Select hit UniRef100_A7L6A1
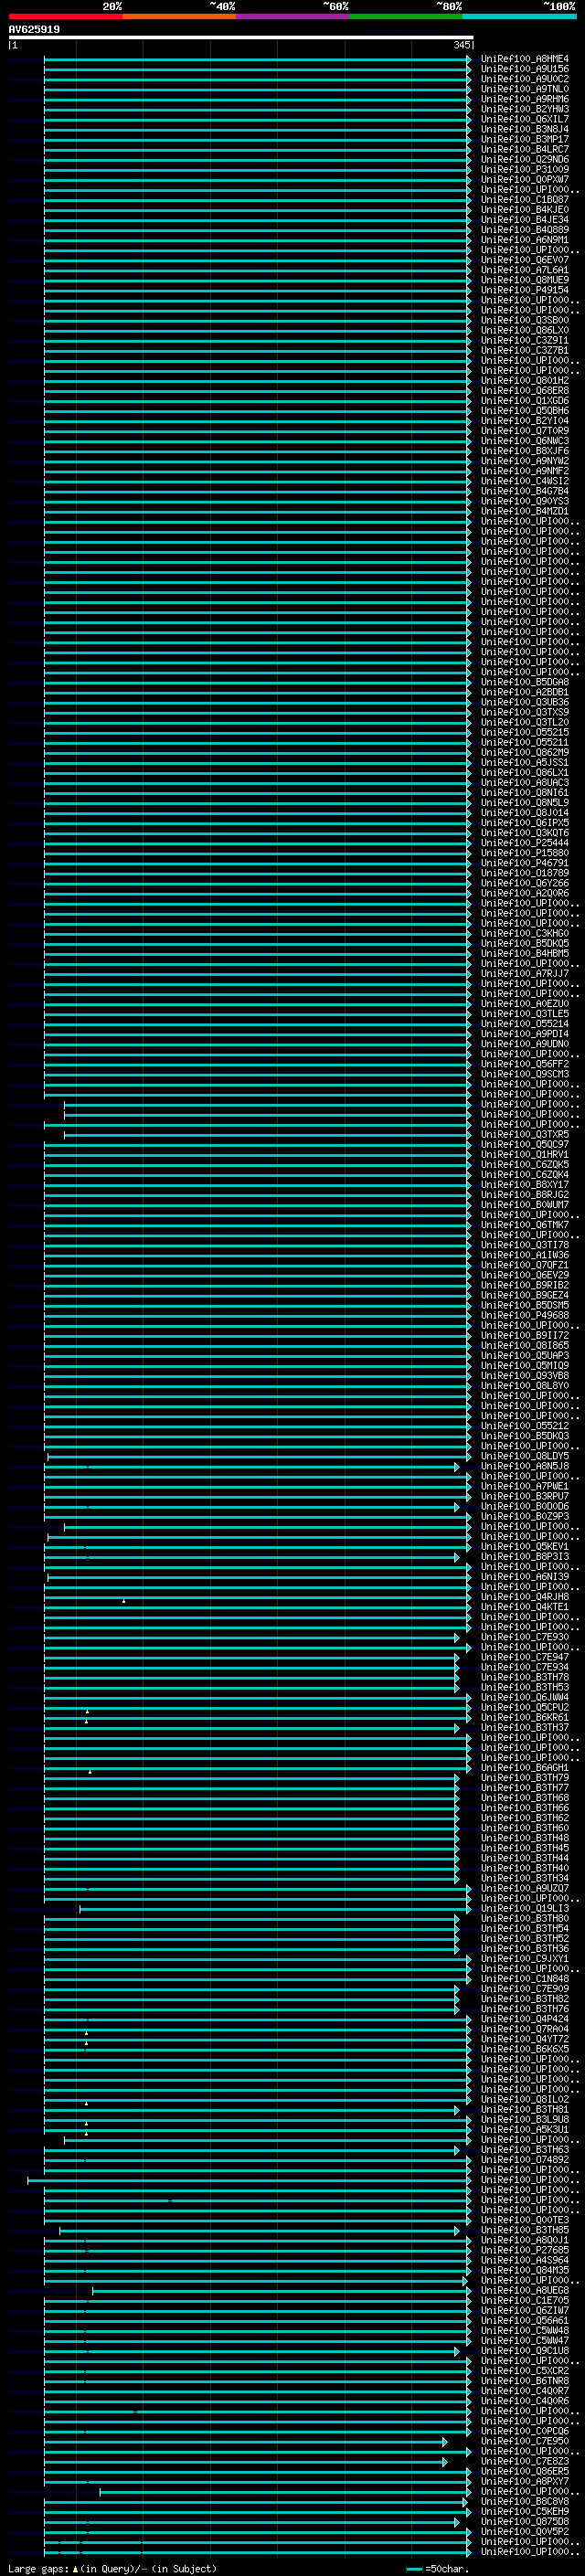Screen dimensions: 585x2576 coord(525,270)
